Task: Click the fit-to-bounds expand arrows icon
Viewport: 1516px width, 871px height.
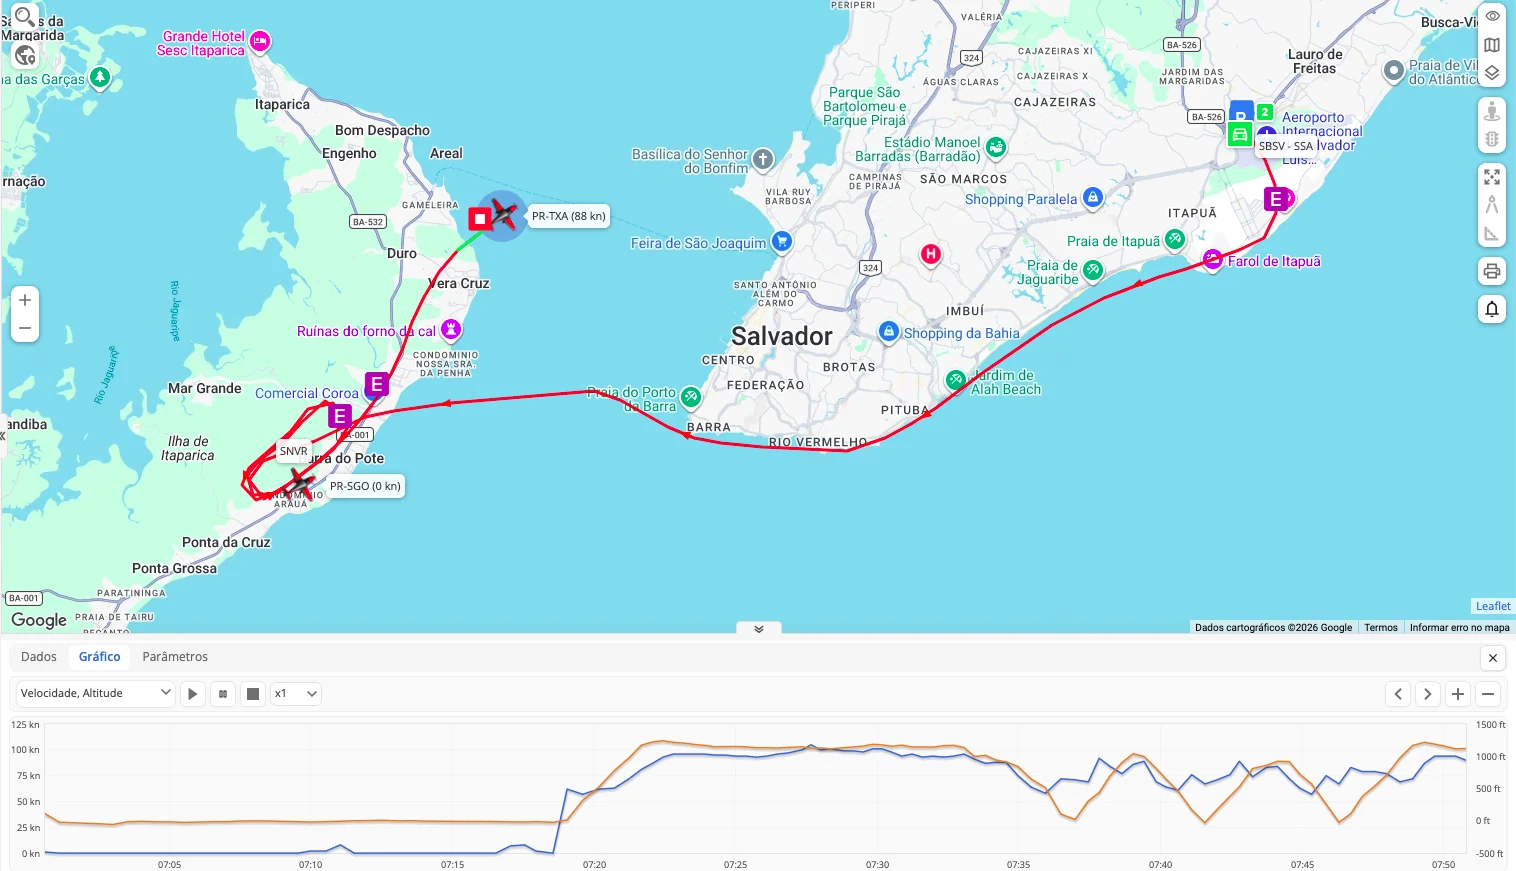Action: 1492,177
